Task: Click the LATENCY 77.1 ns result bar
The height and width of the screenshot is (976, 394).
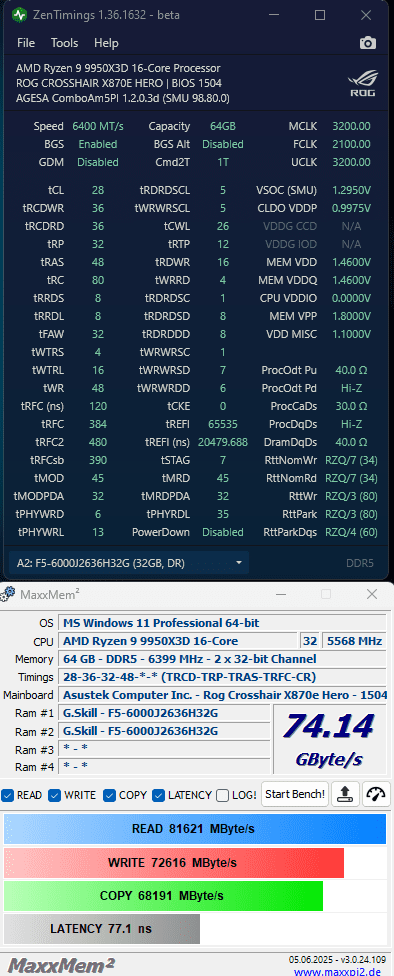Action: (101, 929)
